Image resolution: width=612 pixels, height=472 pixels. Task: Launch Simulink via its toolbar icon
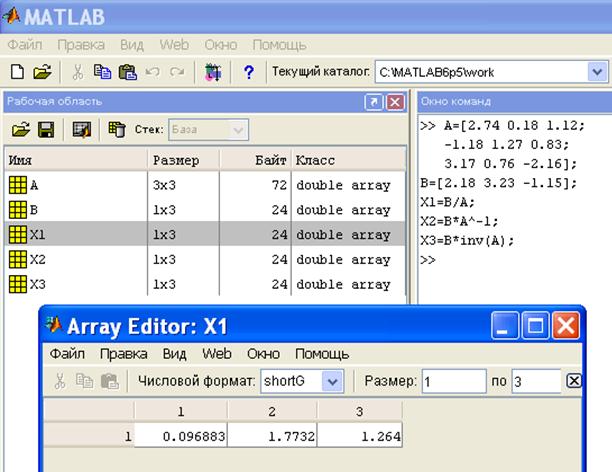coord(213,72)
